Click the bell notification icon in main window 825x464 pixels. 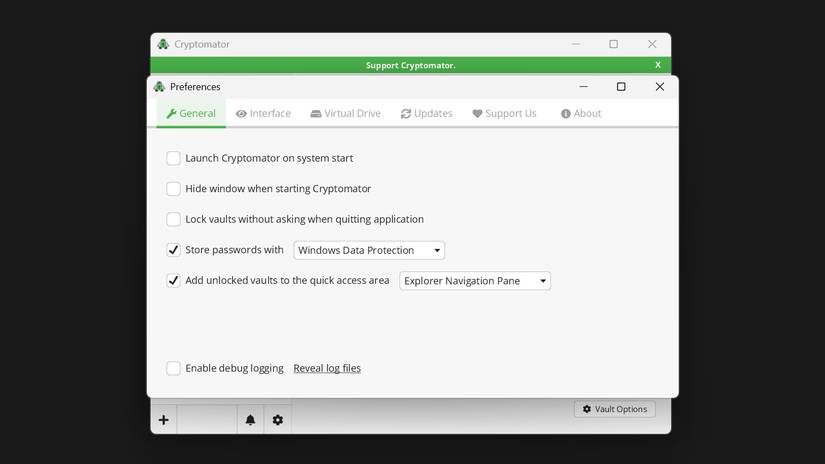coord(250,420)
